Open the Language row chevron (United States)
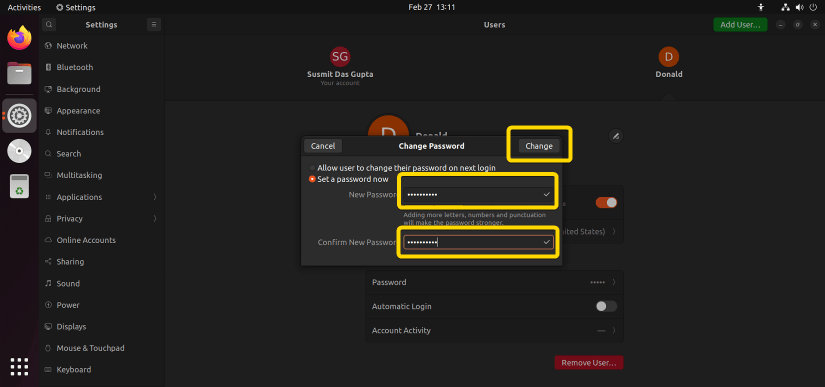The height and width of the screenshot is (387, 825). pos(614,231)
